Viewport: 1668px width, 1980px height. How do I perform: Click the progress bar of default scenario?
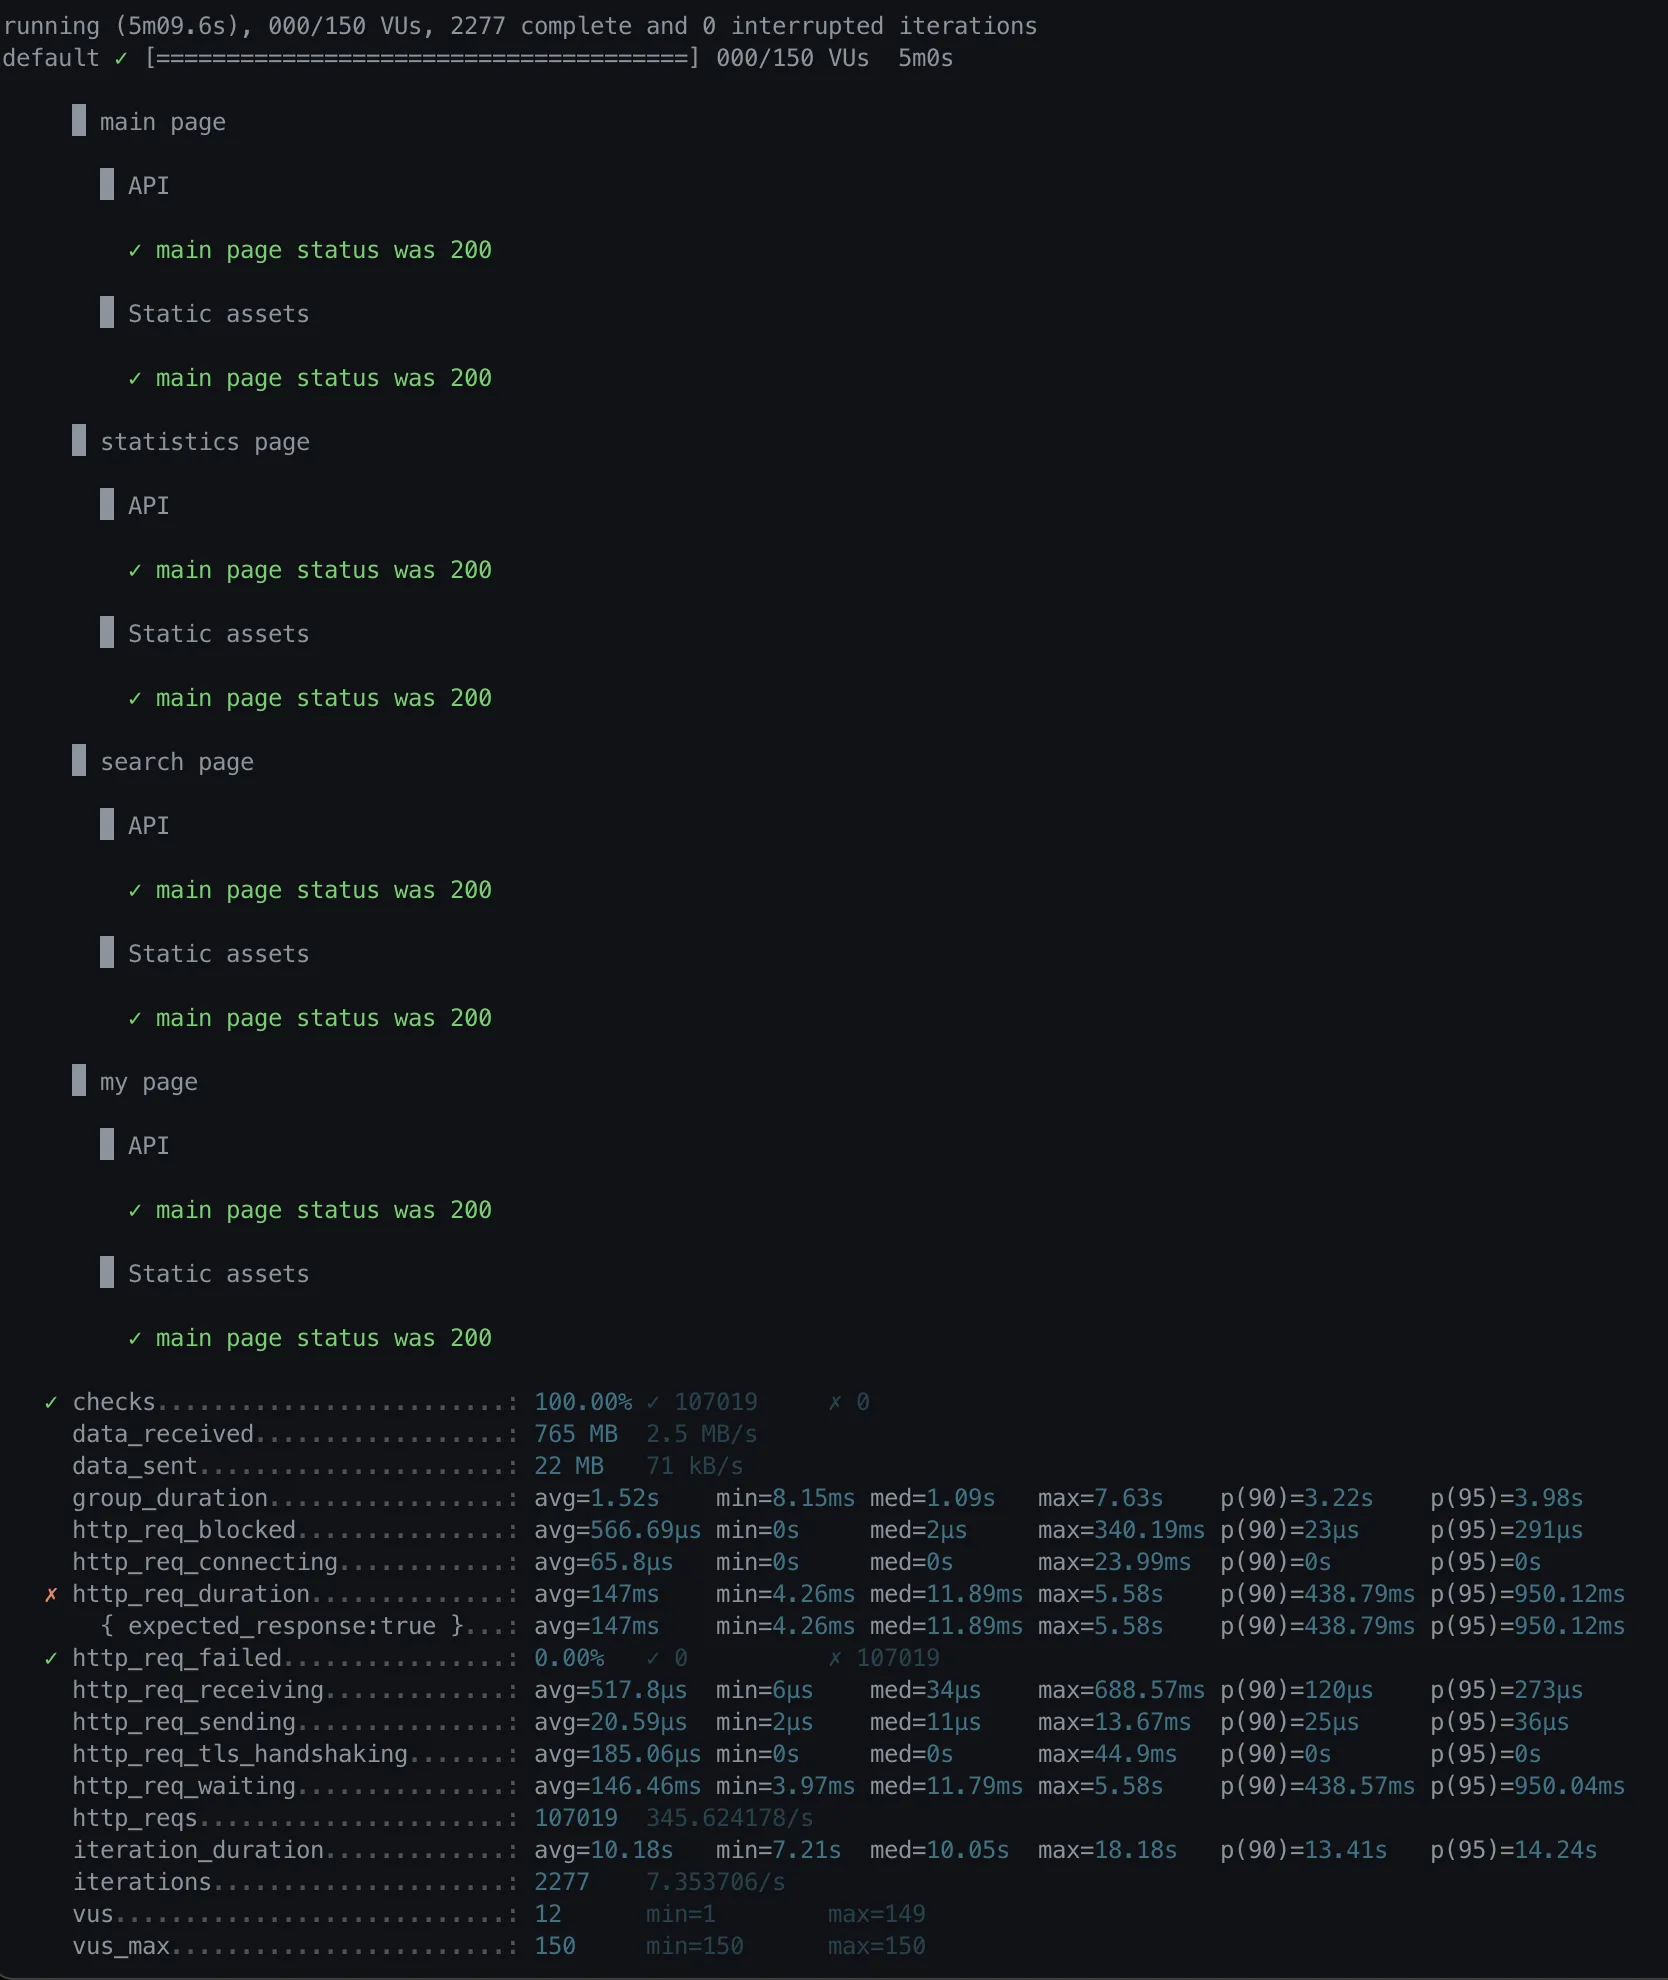click(x=422, y=58)
